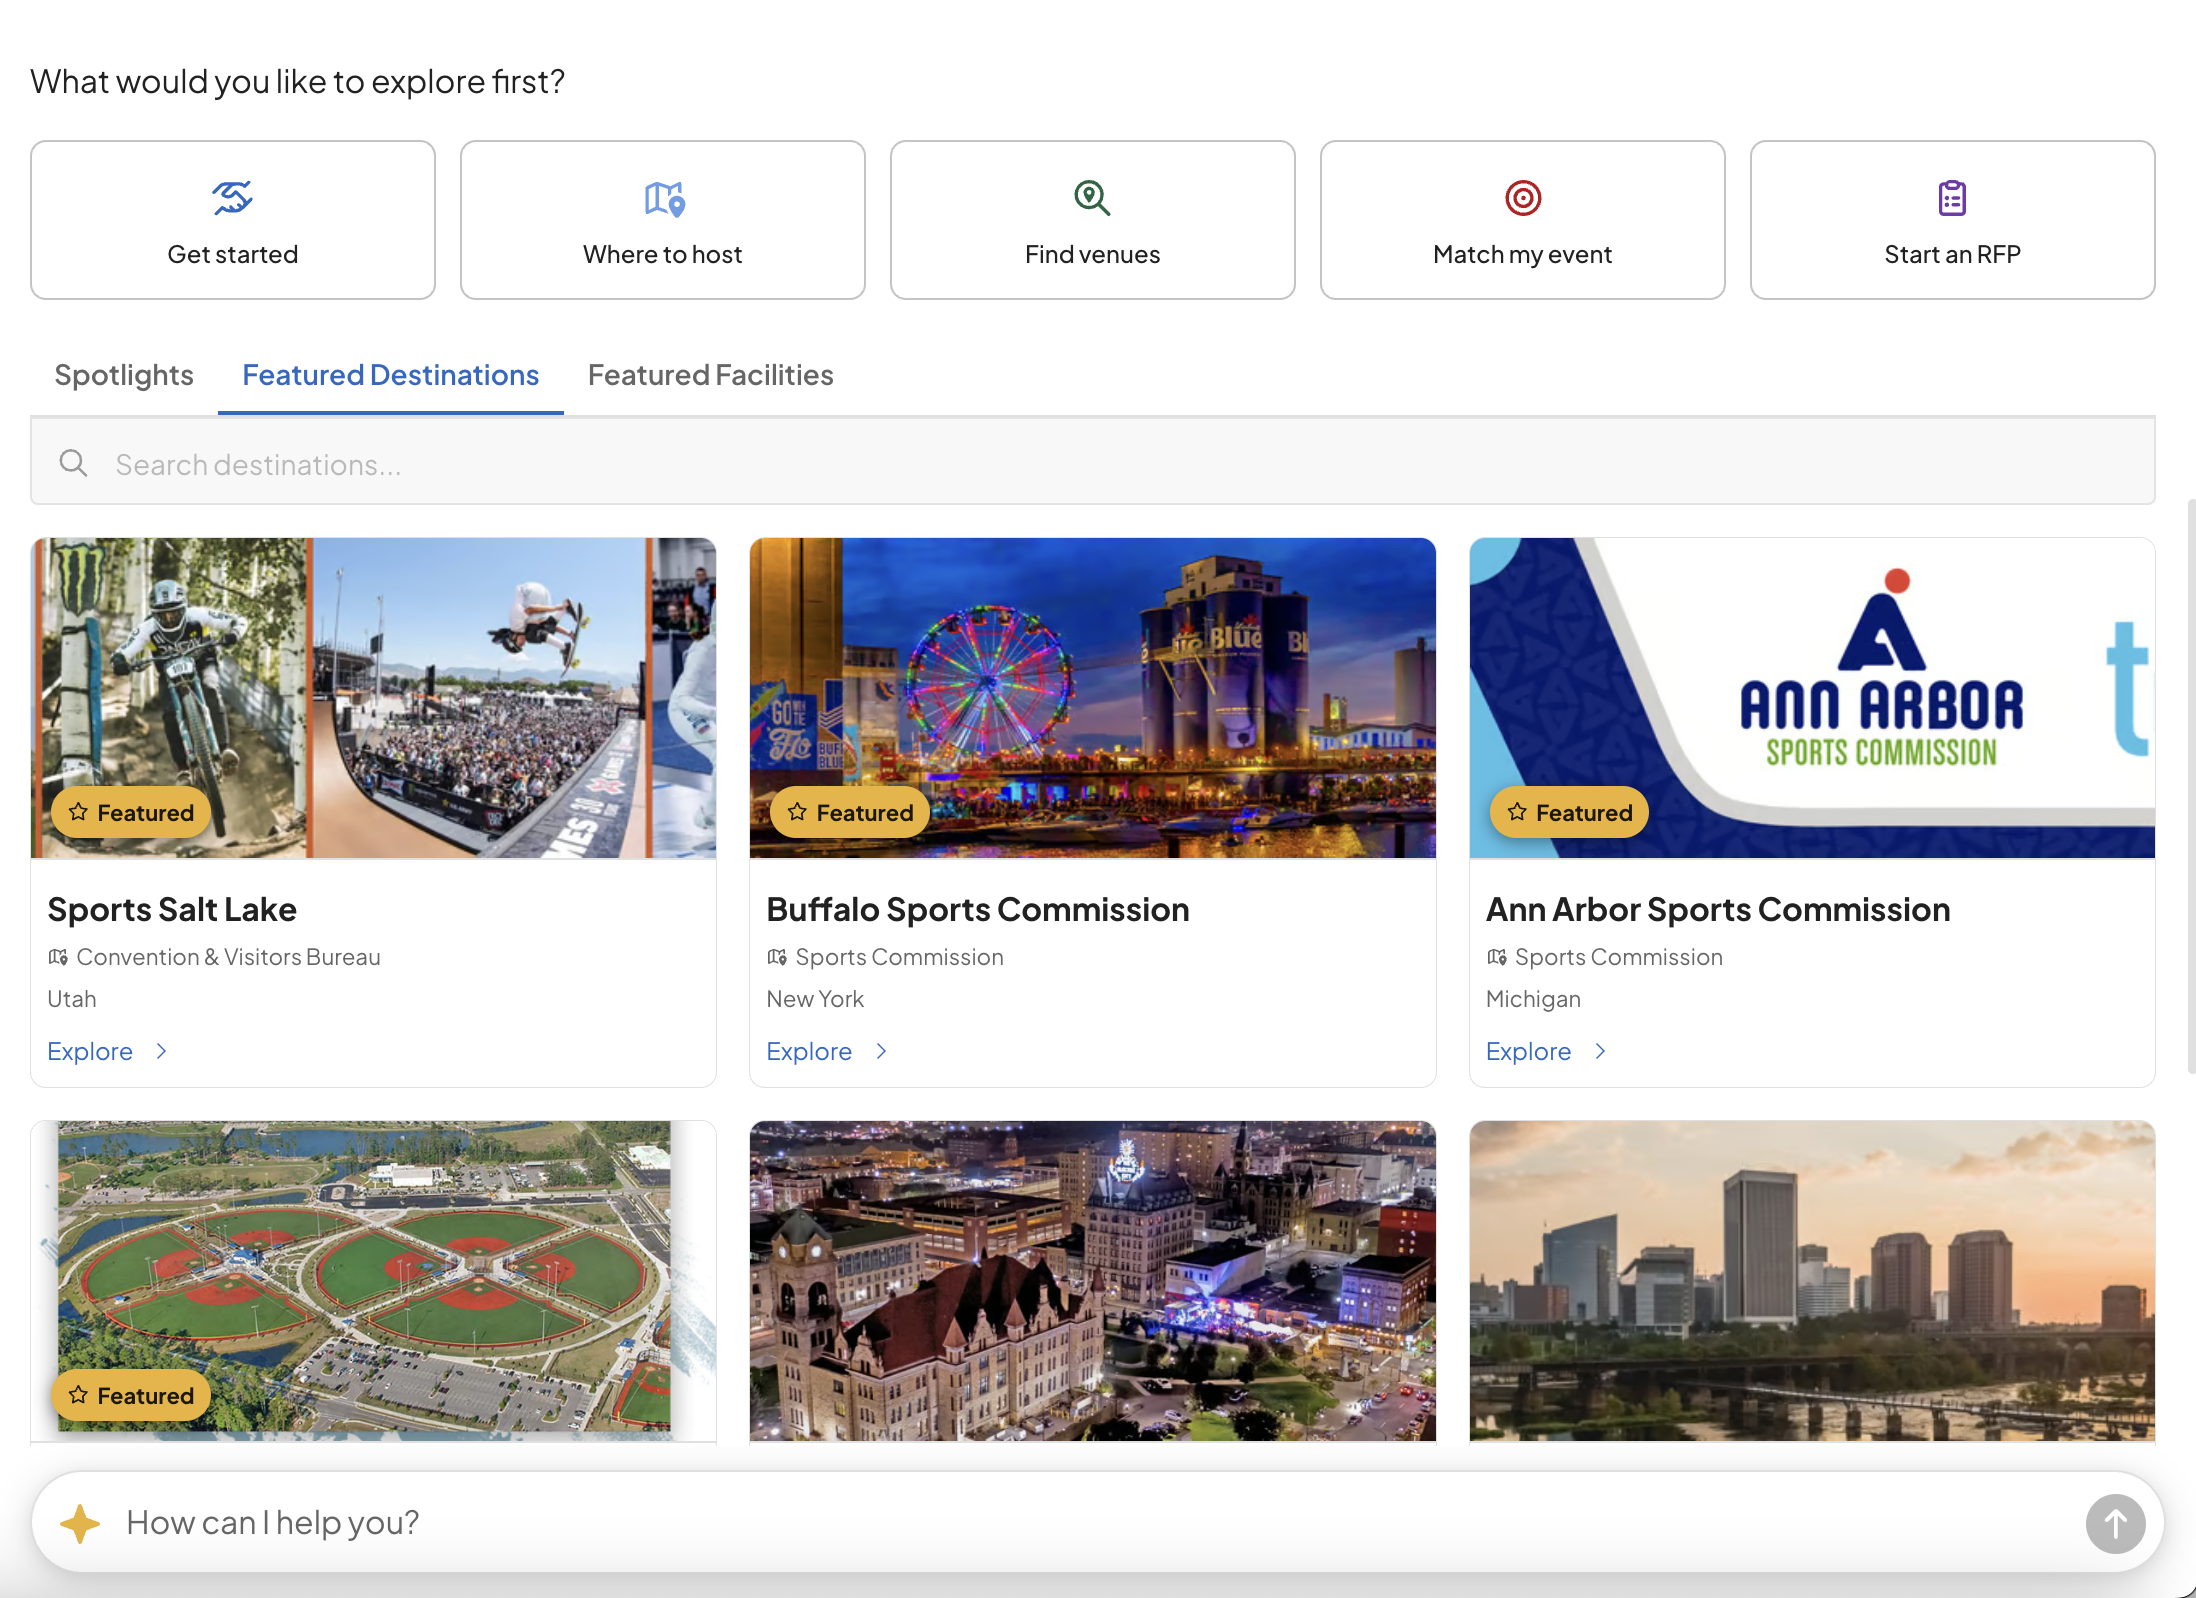This screenshot has width=2196, height=1598.
Task: Click the Convention & Visitors Bureau label
Action: pos(228,957)
